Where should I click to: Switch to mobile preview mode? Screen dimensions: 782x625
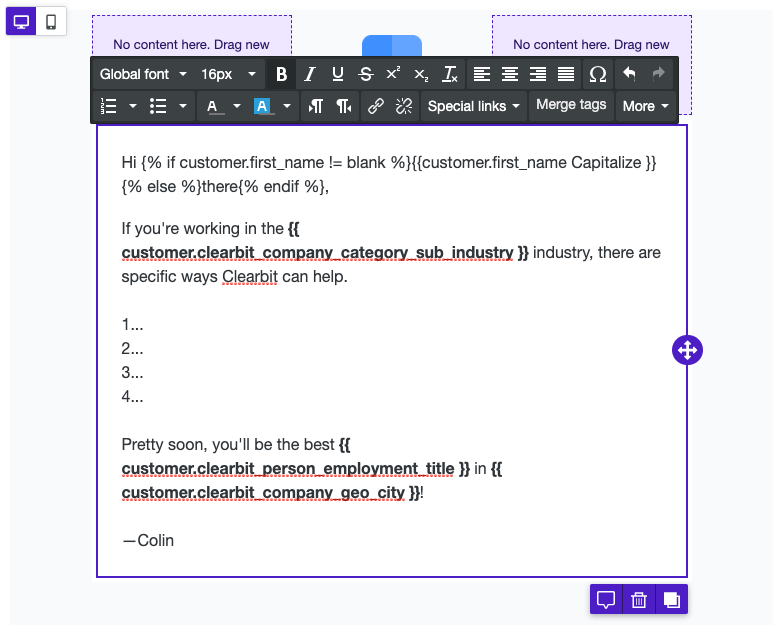[51, 21]
